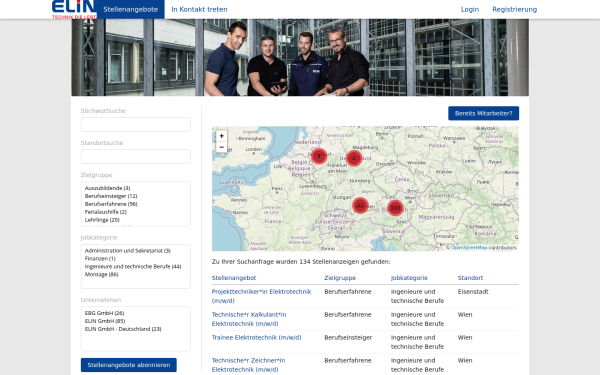600x375 pixels.
Task: Select Finanzen (1) category
Action: (x=100, y=259)
